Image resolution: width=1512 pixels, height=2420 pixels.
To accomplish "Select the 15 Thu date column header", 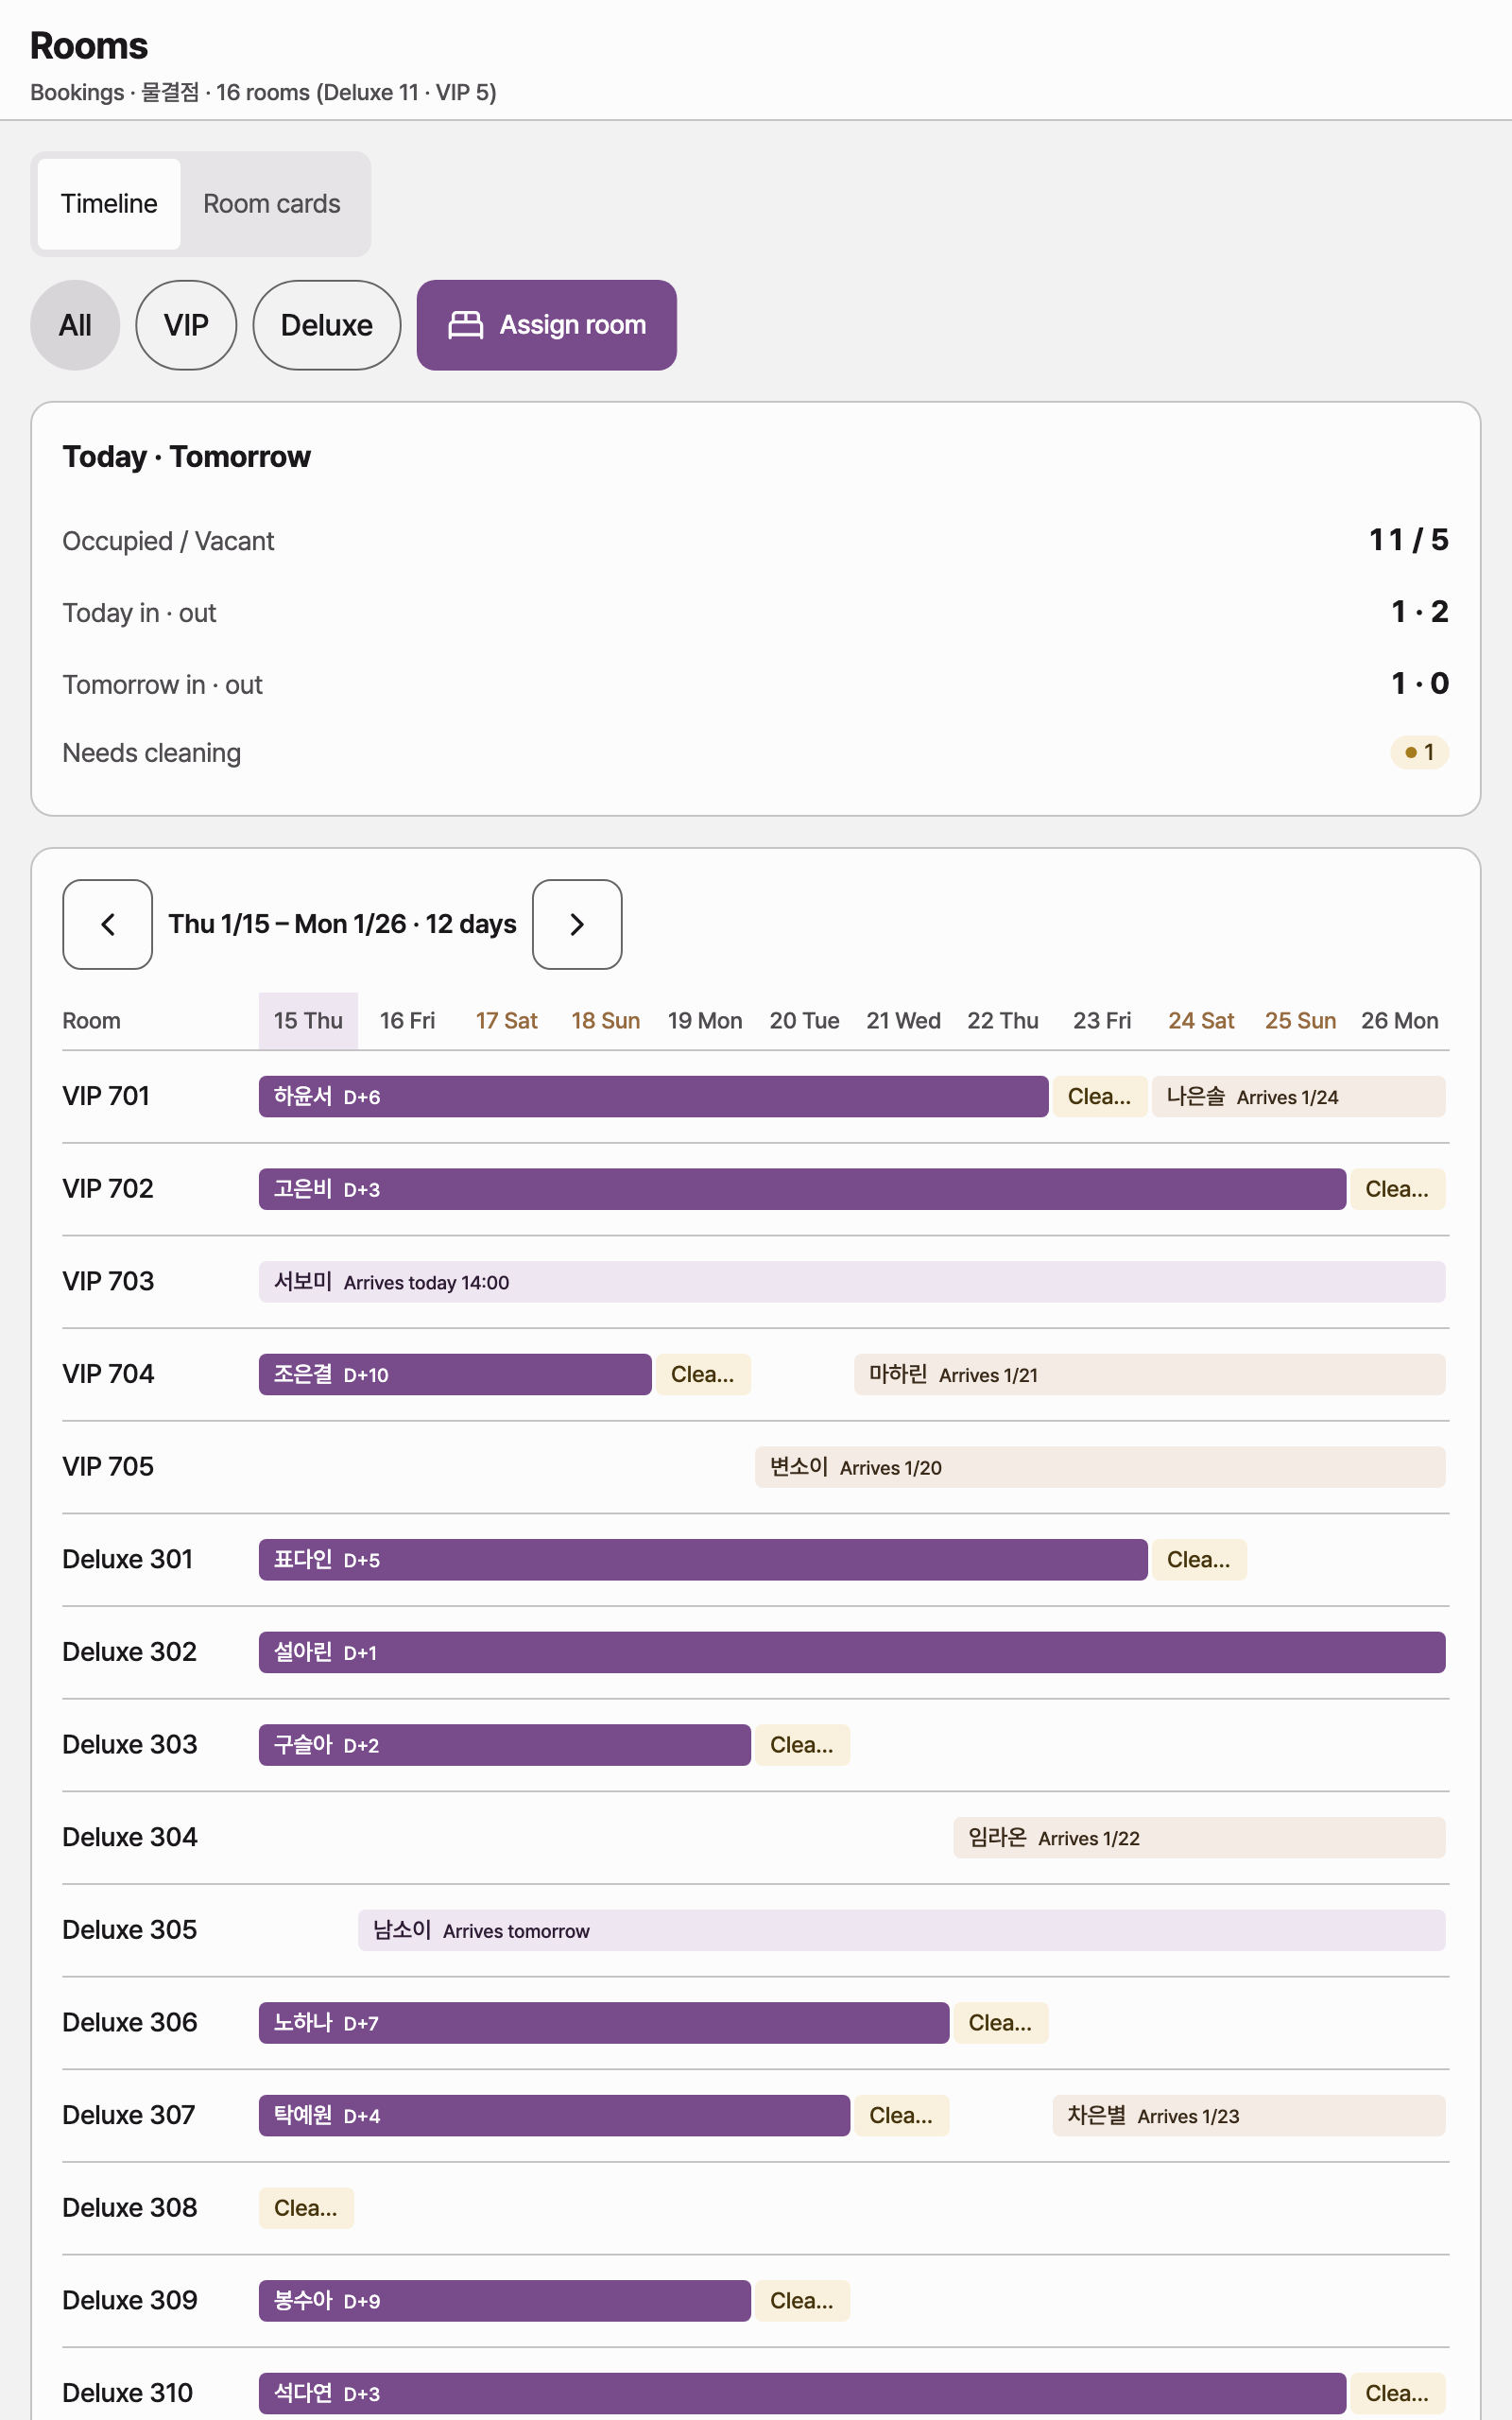I will click(x=308, y=1021).
